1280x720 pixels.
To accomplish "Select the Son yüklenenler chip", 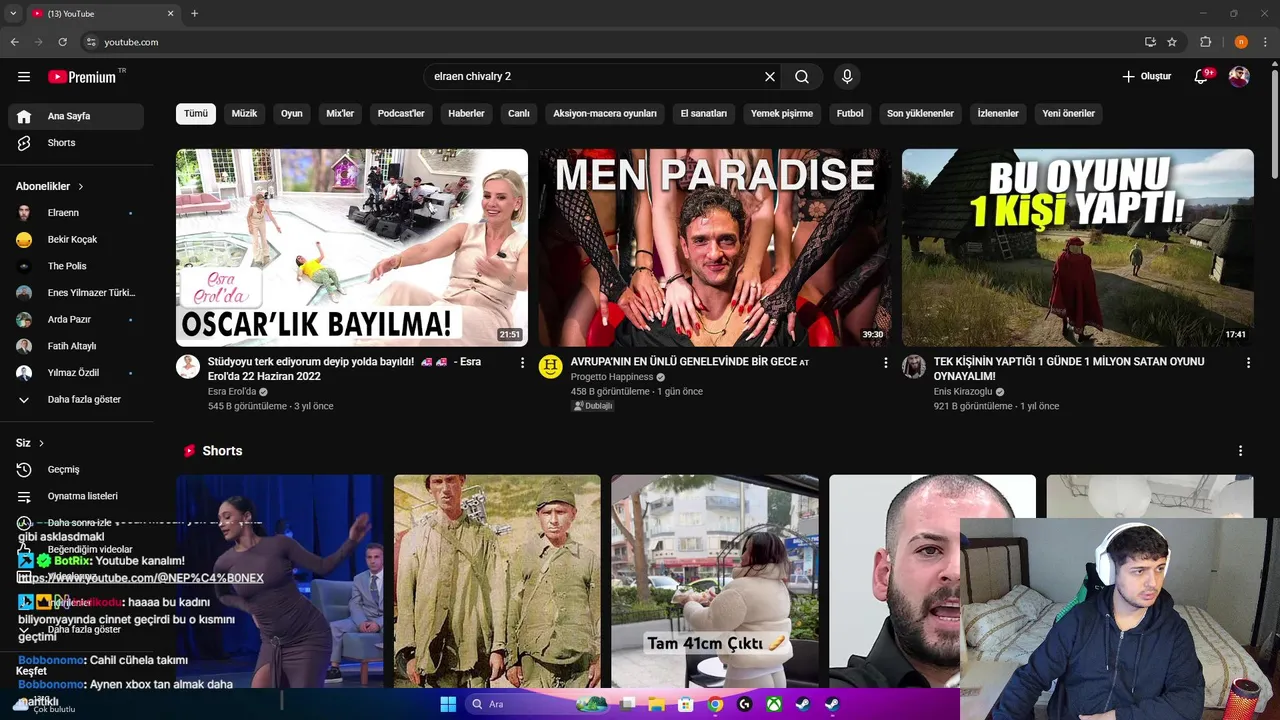I will point(920,114).
